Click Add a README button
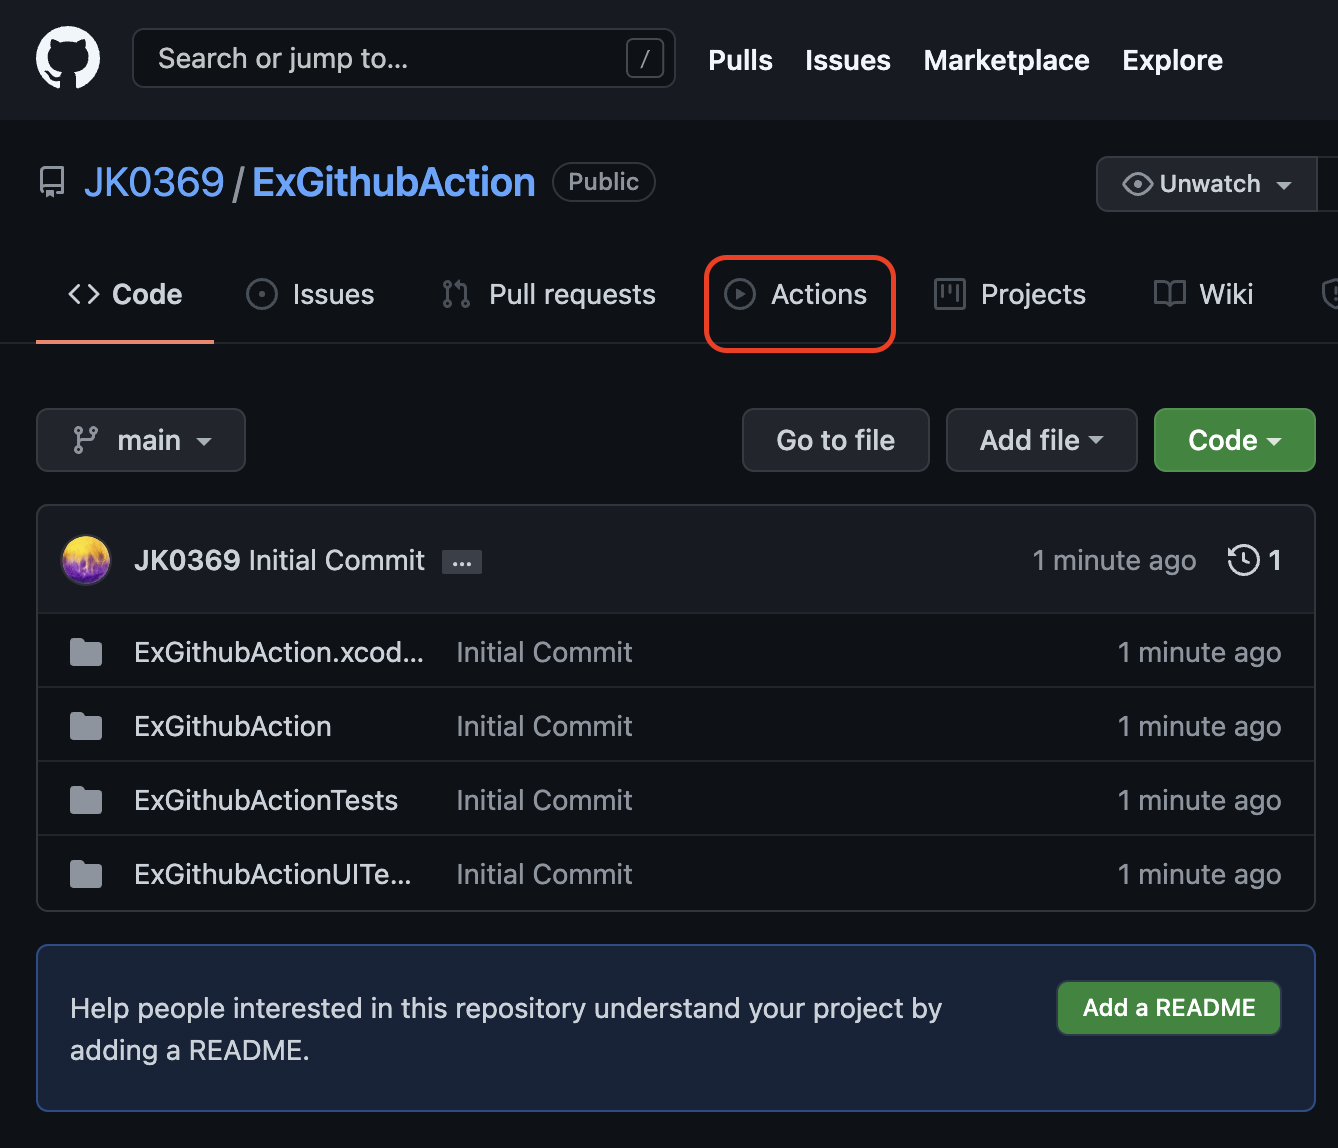 1169,1008
